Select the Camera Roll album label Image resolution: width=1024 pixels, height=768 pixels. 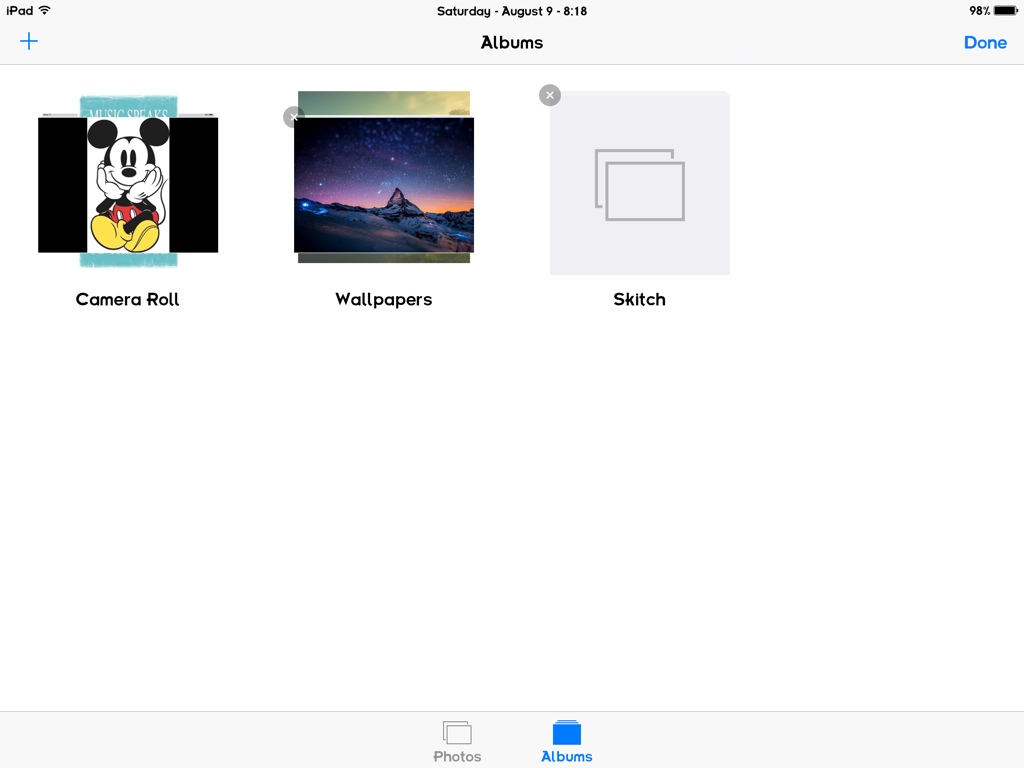(x=127, y=299)
